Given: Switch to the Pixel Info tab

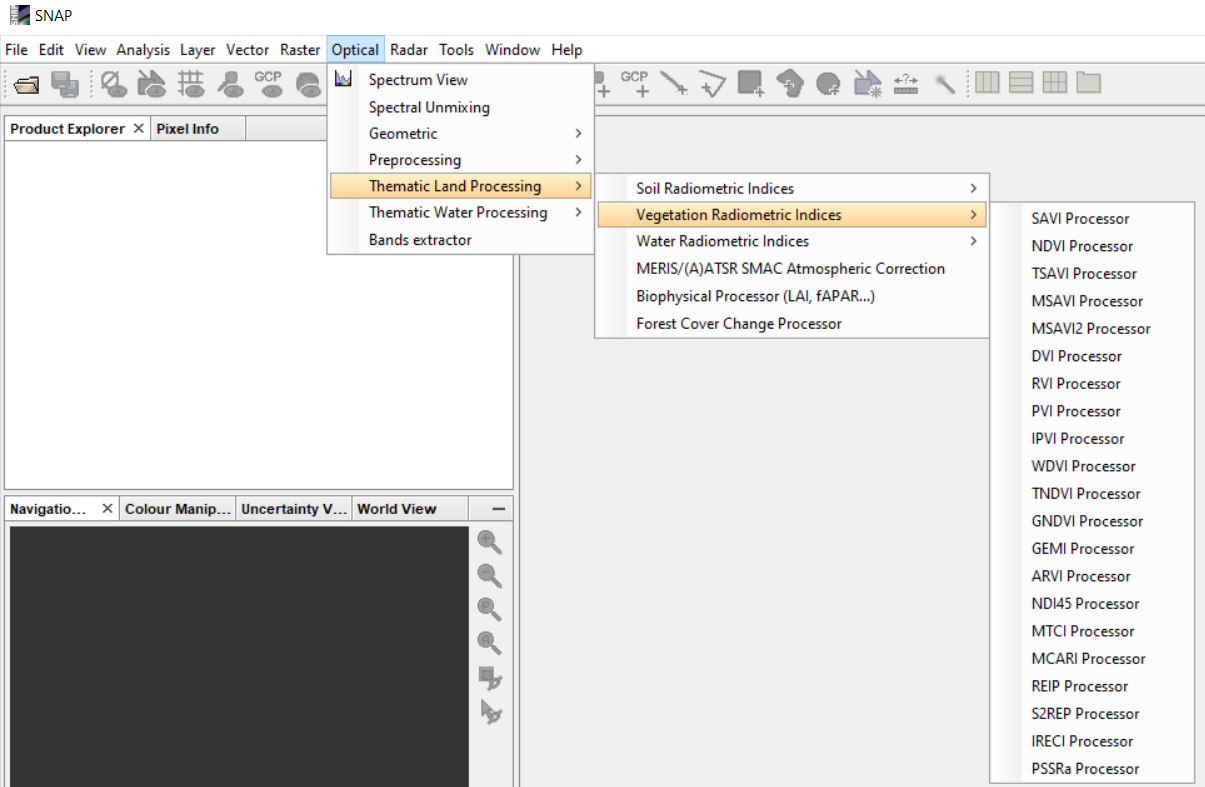Looking at the screenshot, I should (187, 129).
